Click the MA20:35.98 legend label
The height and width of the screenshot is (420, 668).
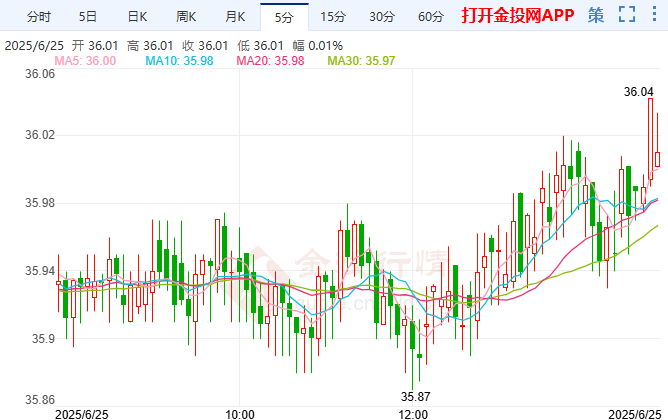272,61
